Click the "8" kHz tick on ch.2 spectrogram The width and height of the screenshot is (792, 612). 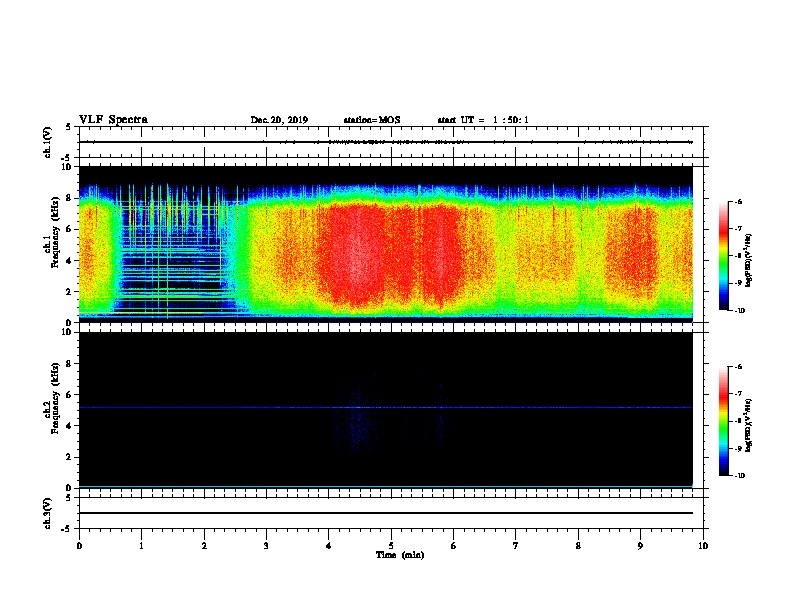(x=70, y=363)
